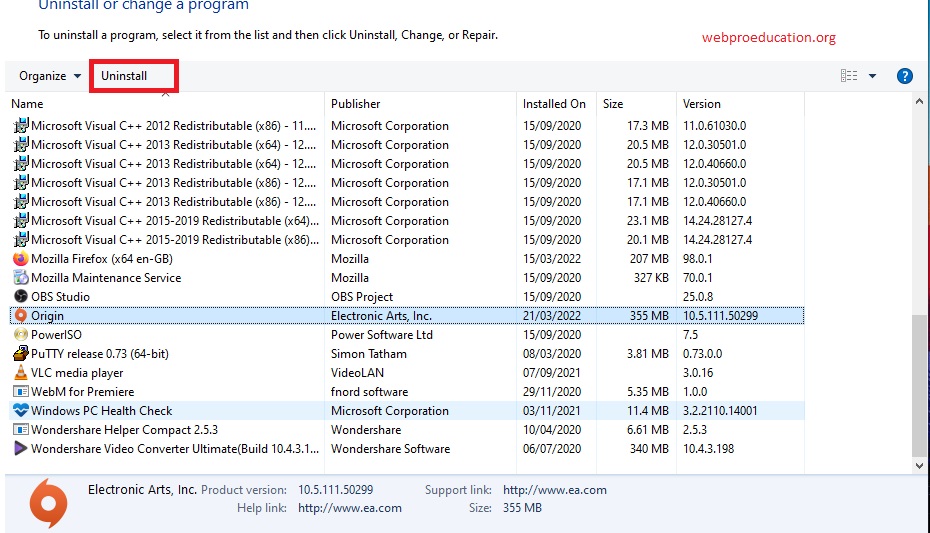Open the blue Help question mark
The image size is (930, 533).
point(904,76)
